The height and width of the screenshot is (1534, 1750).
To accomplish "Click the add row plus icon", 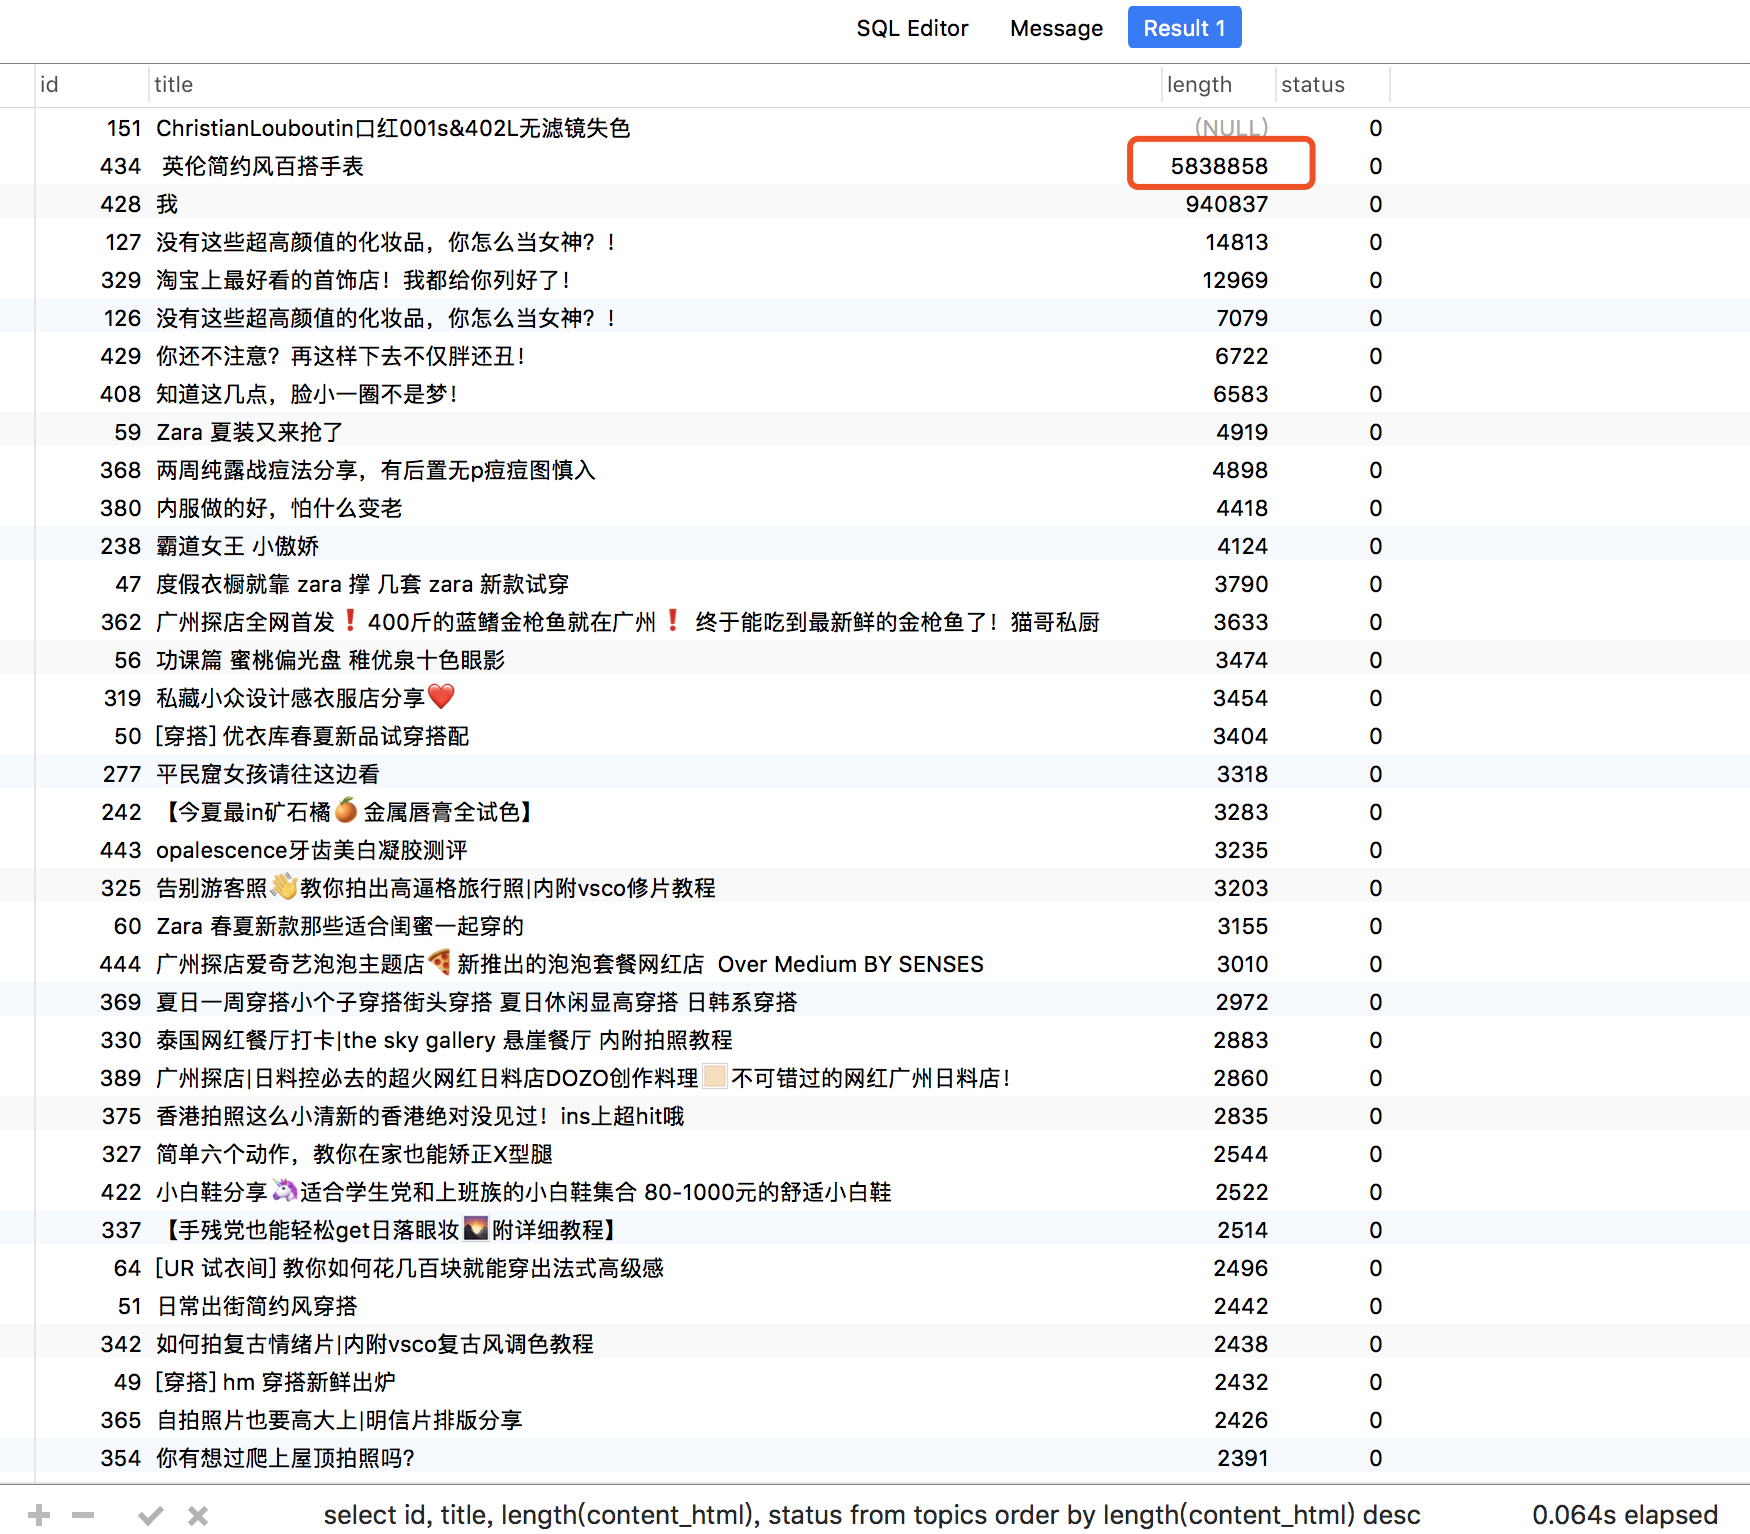I will (x=38, y=1515).
